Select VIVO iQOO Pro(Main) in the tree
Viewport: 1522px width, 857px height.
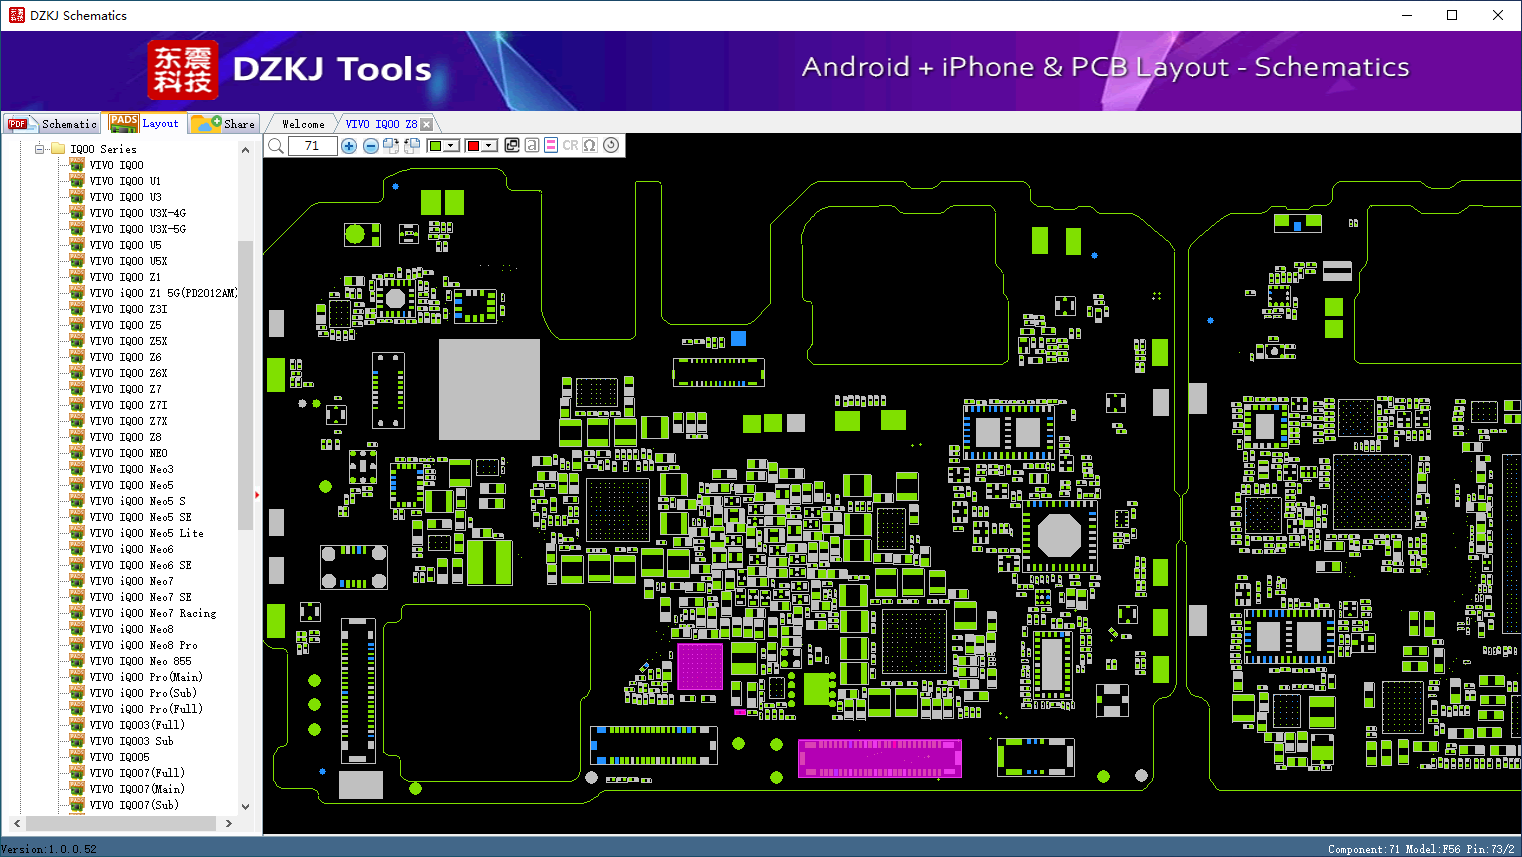[146, 677]
